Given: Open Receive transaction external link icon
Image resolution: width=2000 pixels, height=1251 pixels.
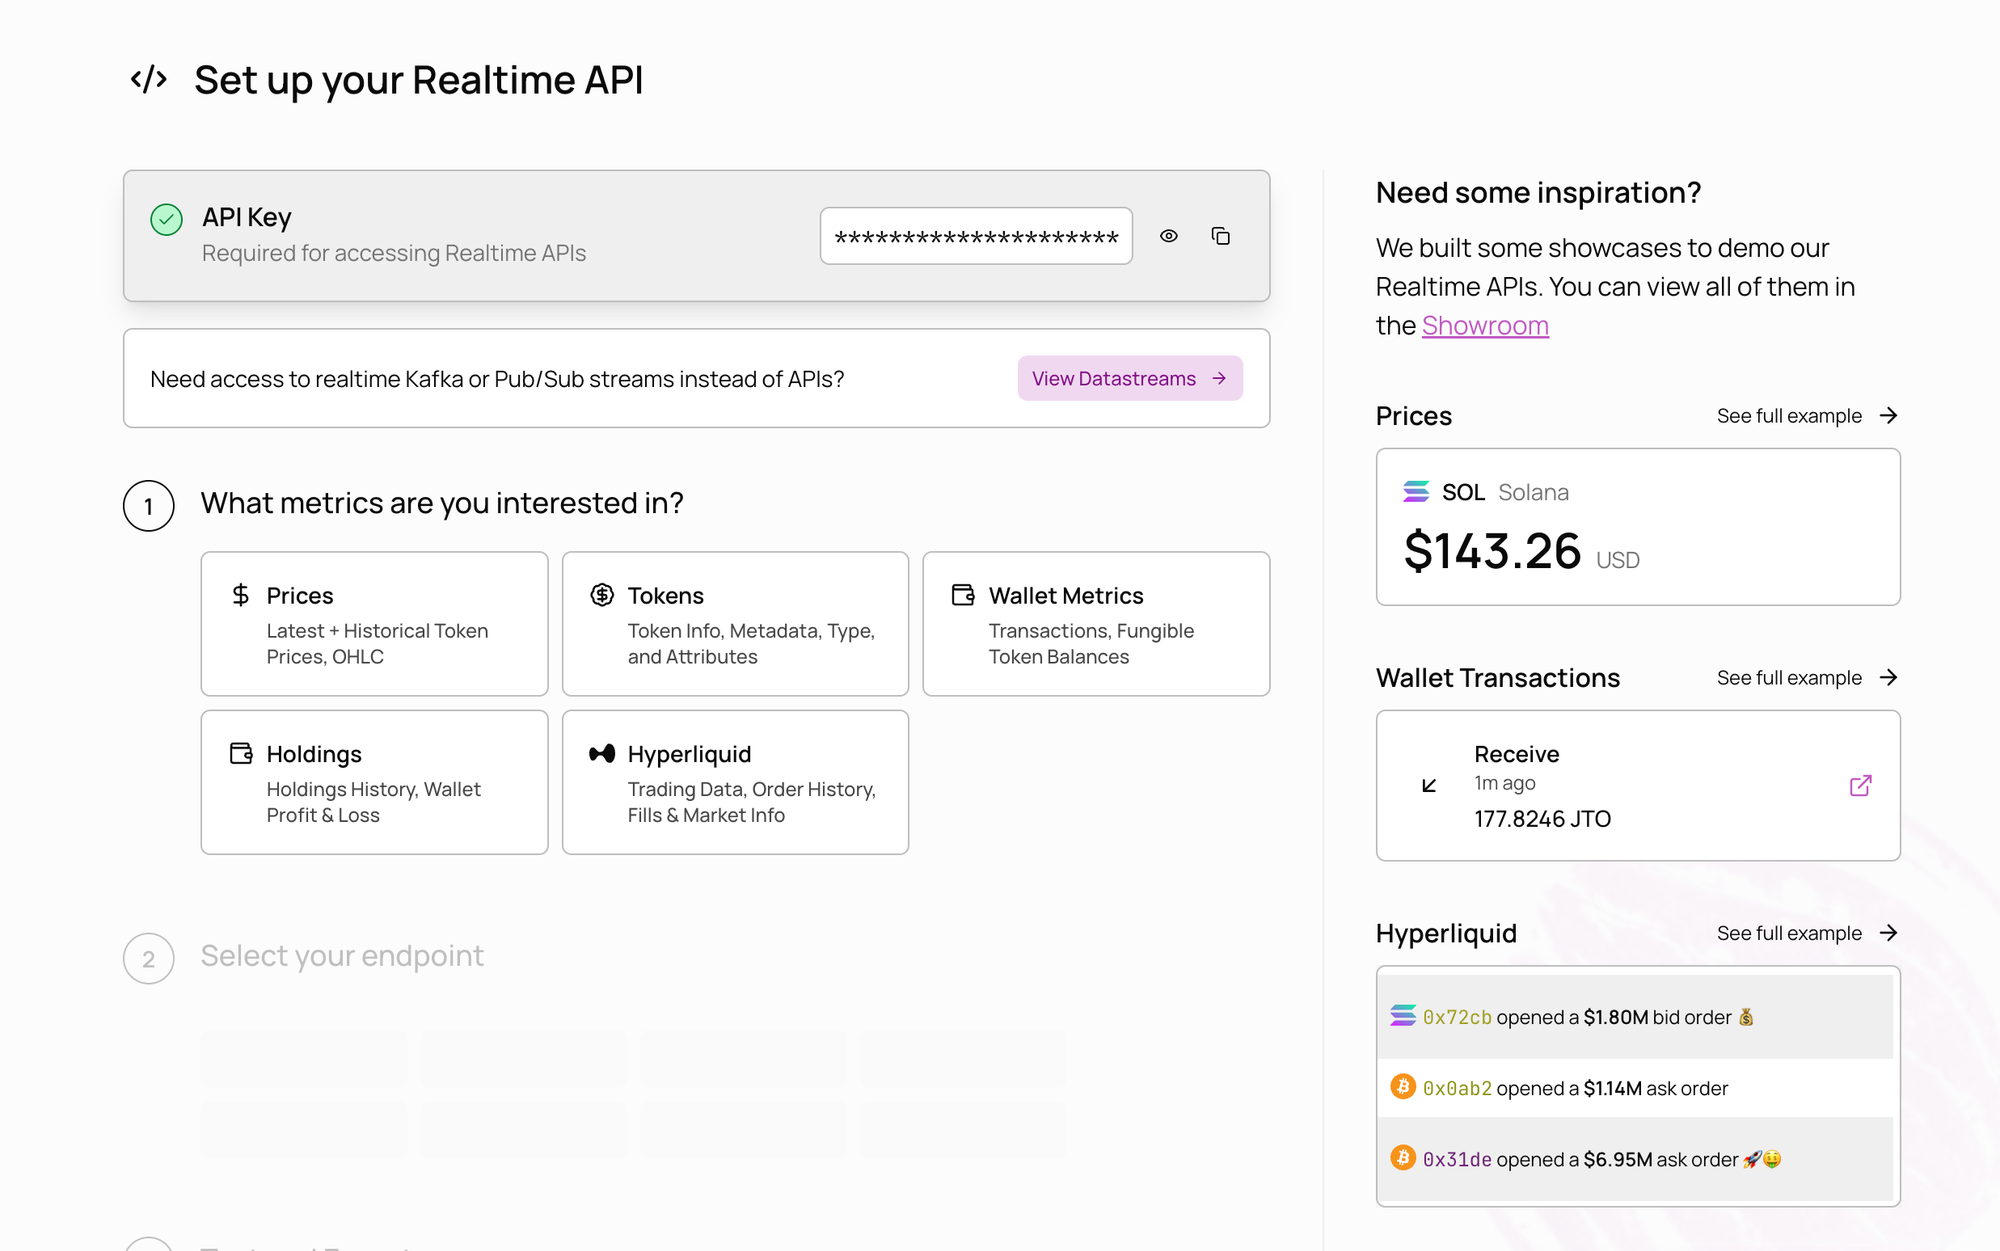Looking at the screenshot, I should click(x=1860, y=785).
